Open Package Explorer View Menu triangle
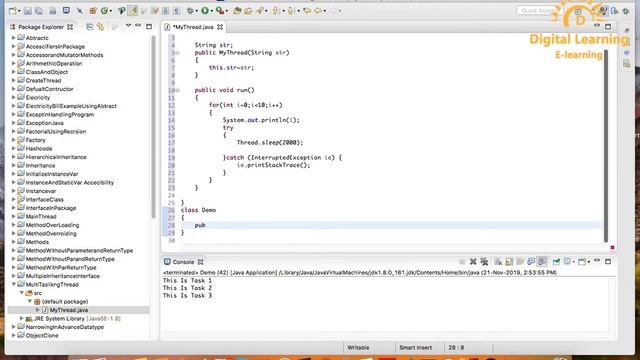The width and height of the screenshot is (640, 360). point(128,26)
